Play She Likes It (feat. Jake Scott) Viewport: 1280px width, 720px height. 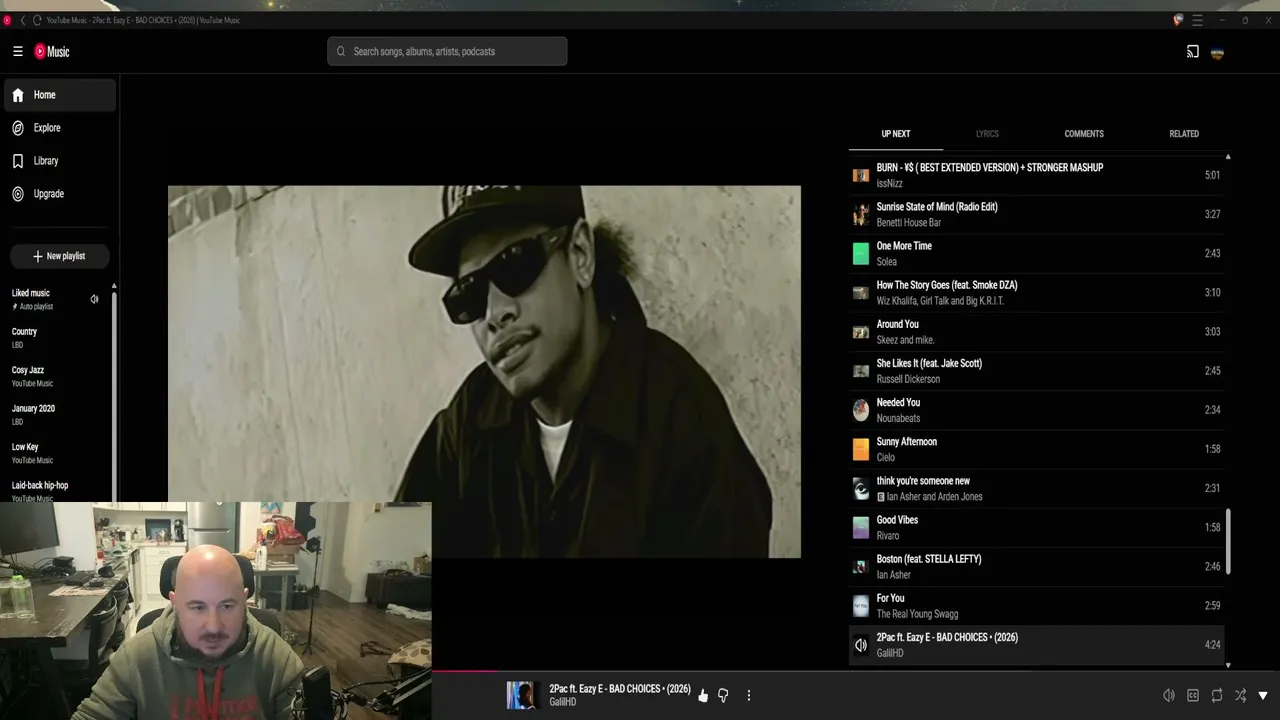click(x=1036, y=371)
